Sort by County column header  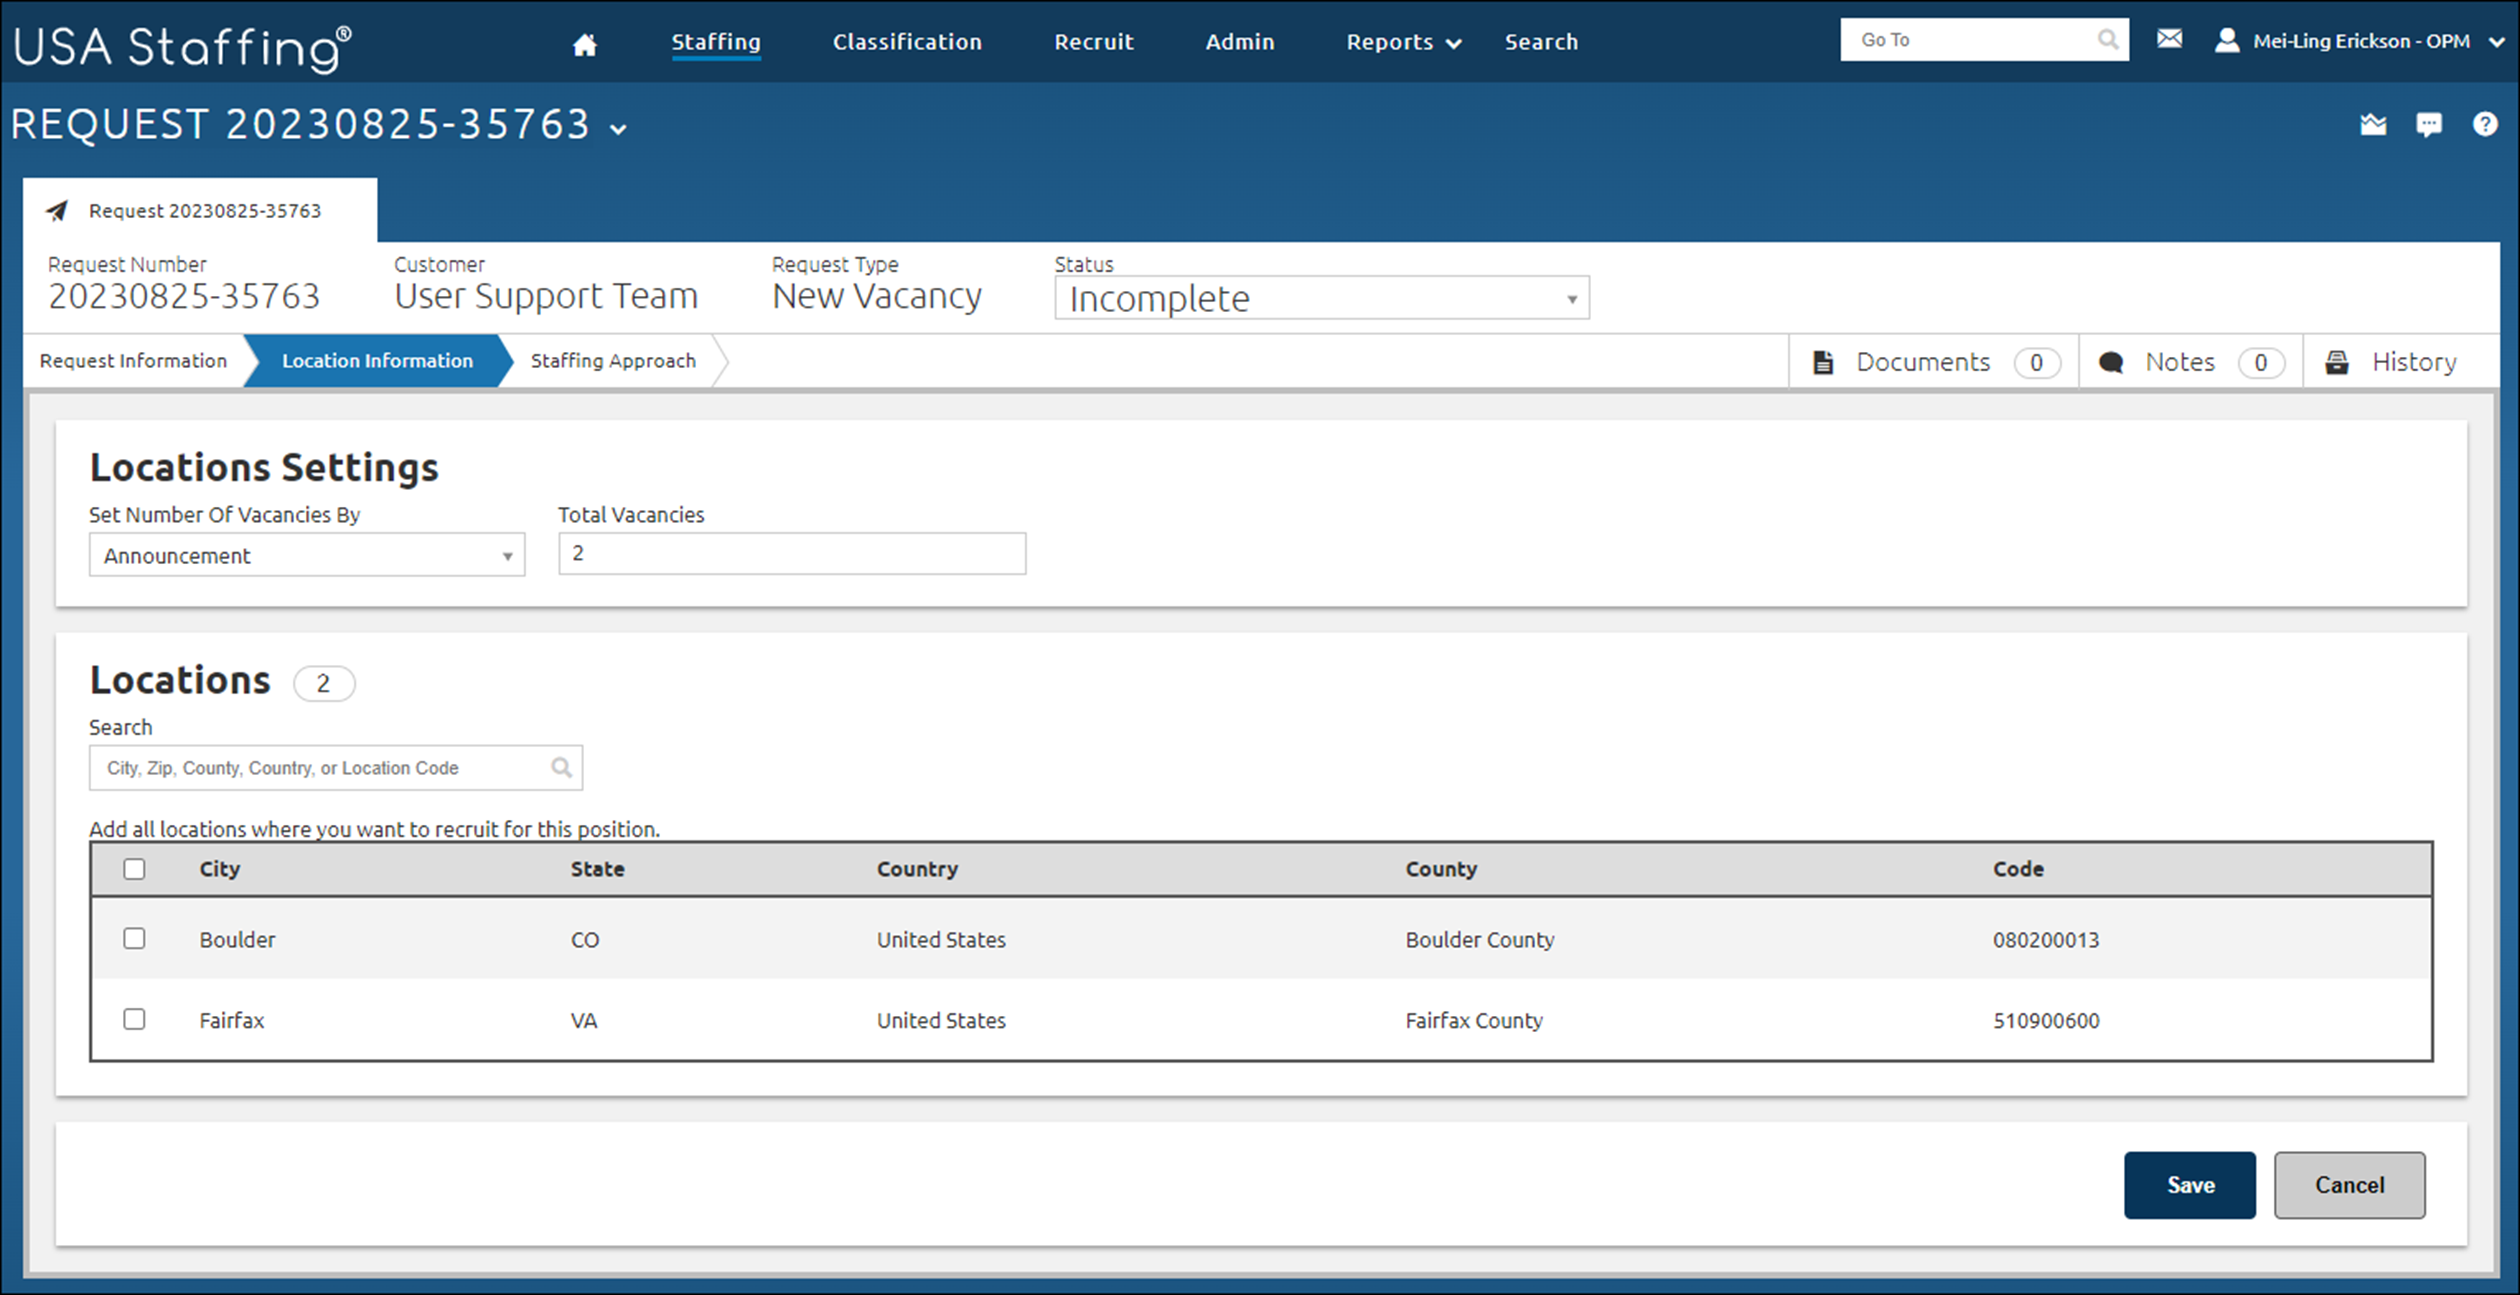[1441, 869]
